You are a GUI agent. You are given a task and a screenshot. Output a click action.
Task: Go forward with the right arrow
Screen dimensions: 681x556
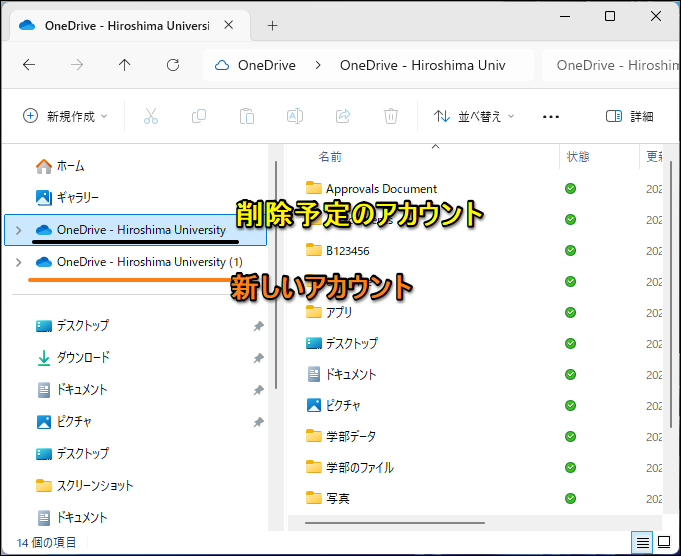77,65
